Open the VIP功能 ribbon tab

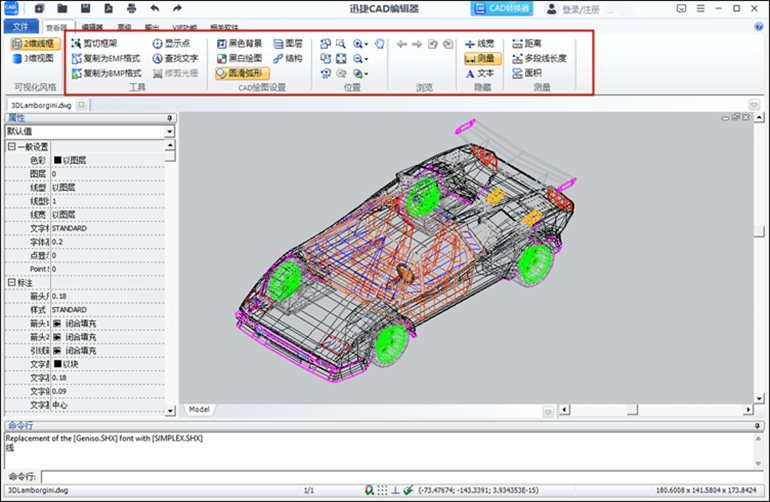click(185, 28)
